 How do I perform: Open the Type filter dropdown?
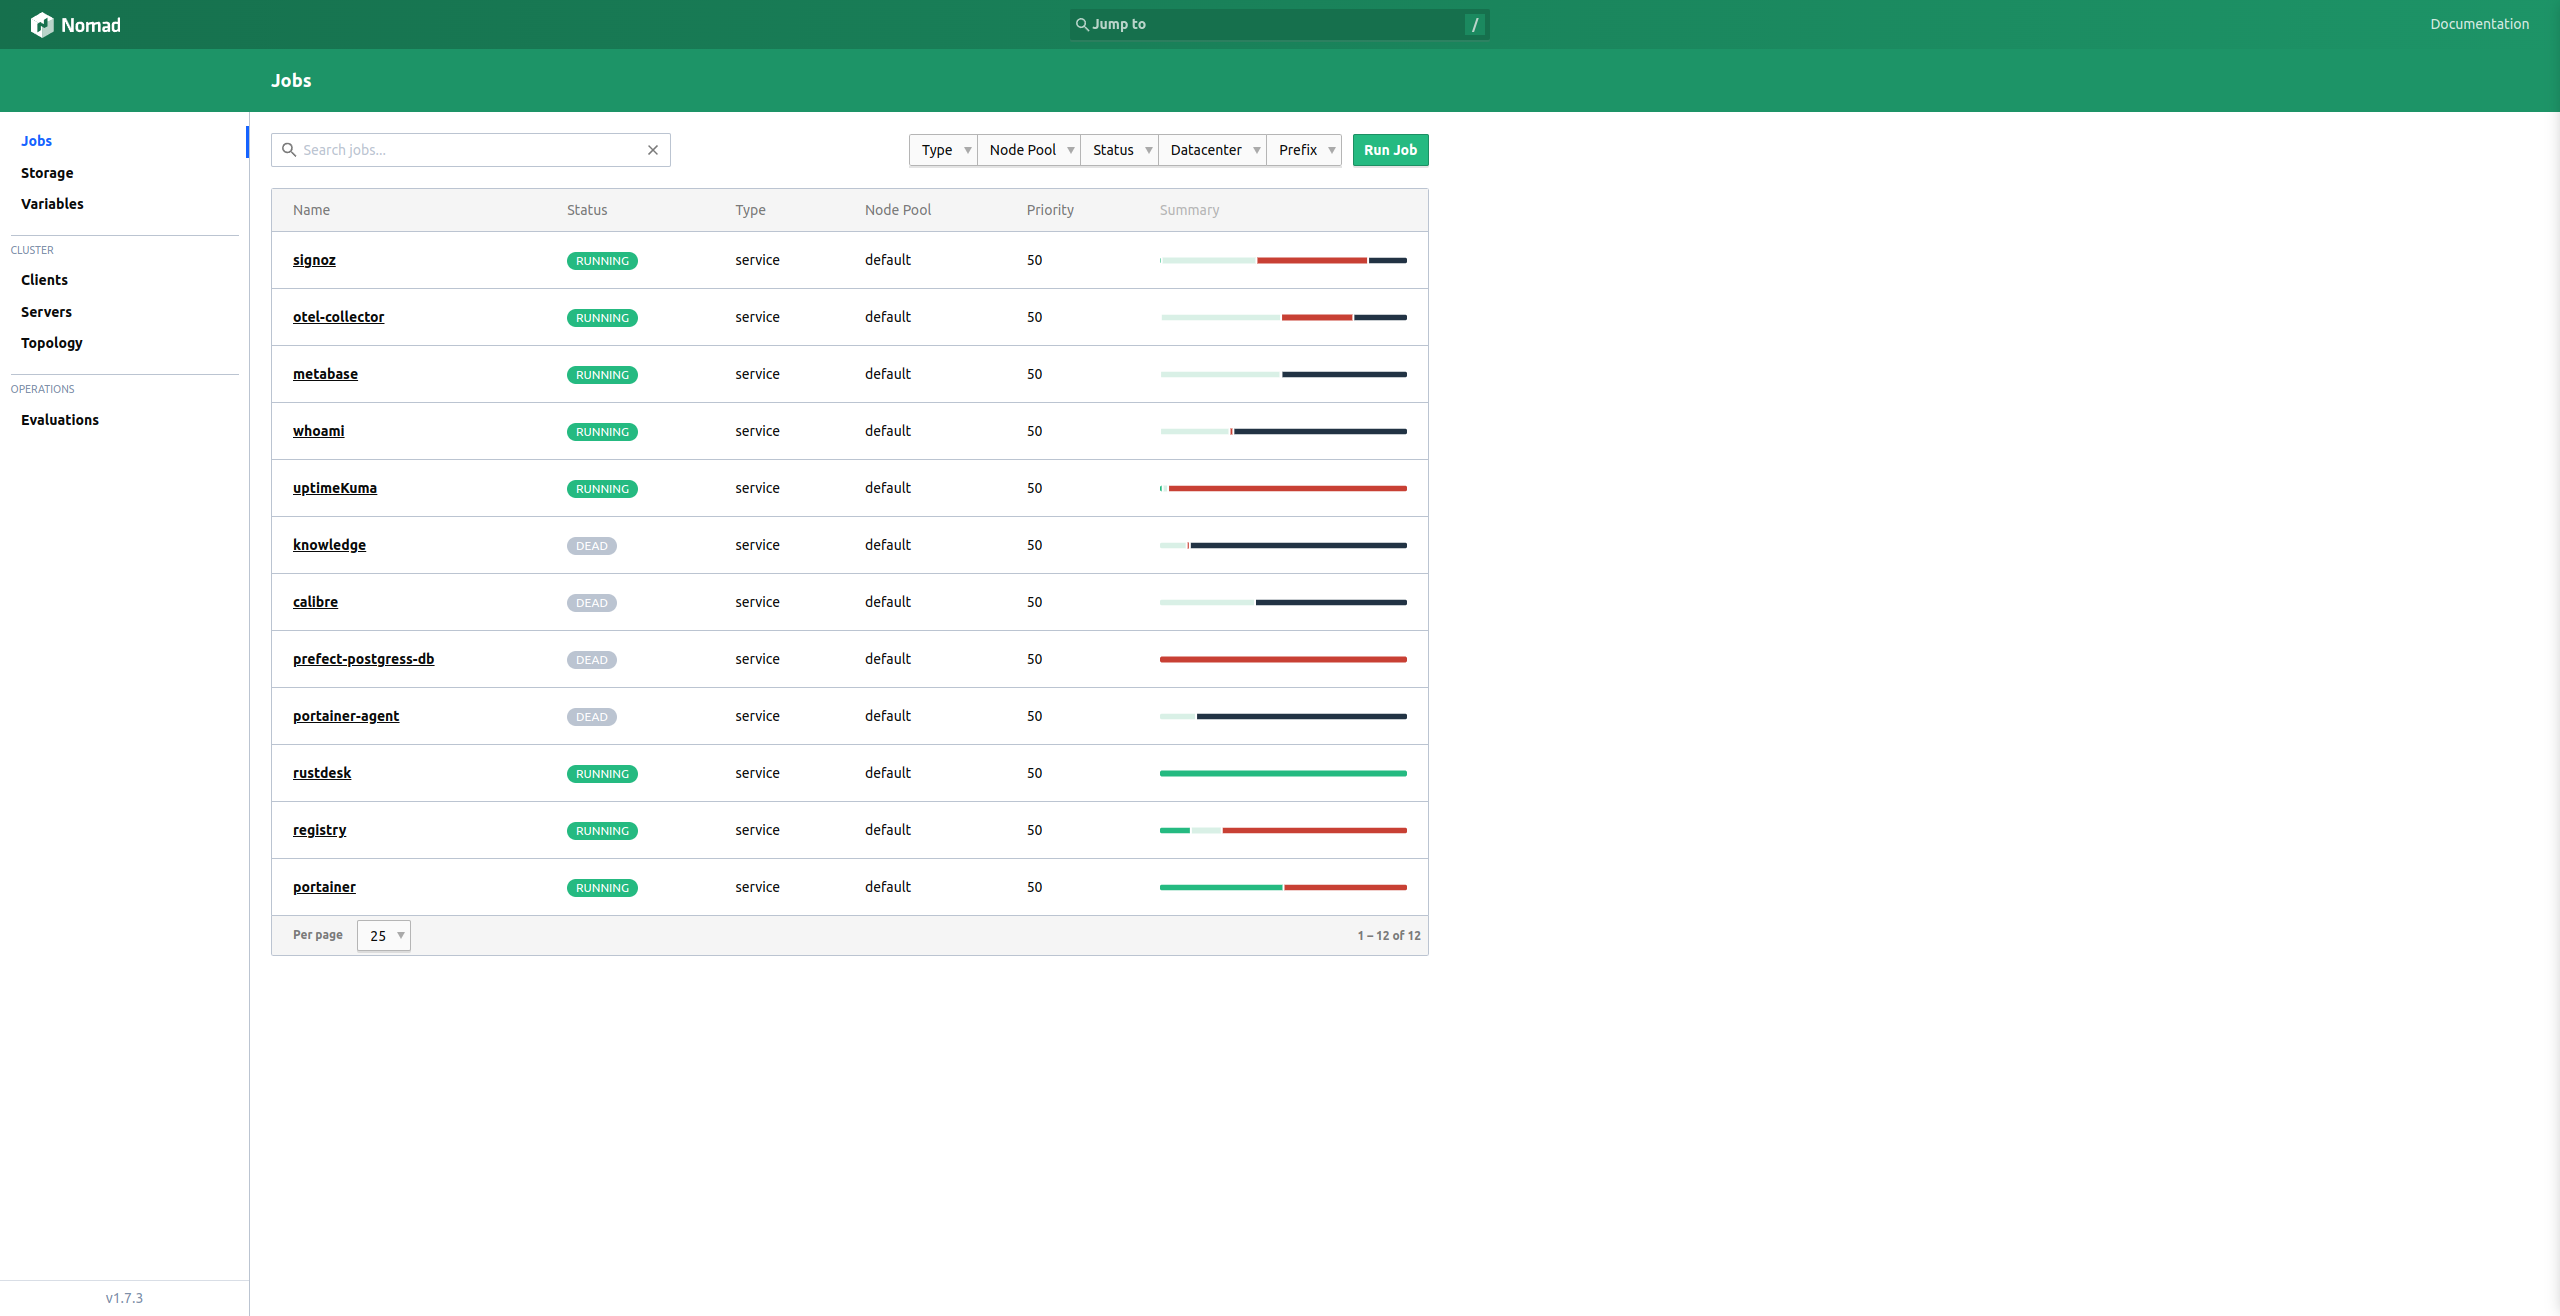click(x=943, y=150)
